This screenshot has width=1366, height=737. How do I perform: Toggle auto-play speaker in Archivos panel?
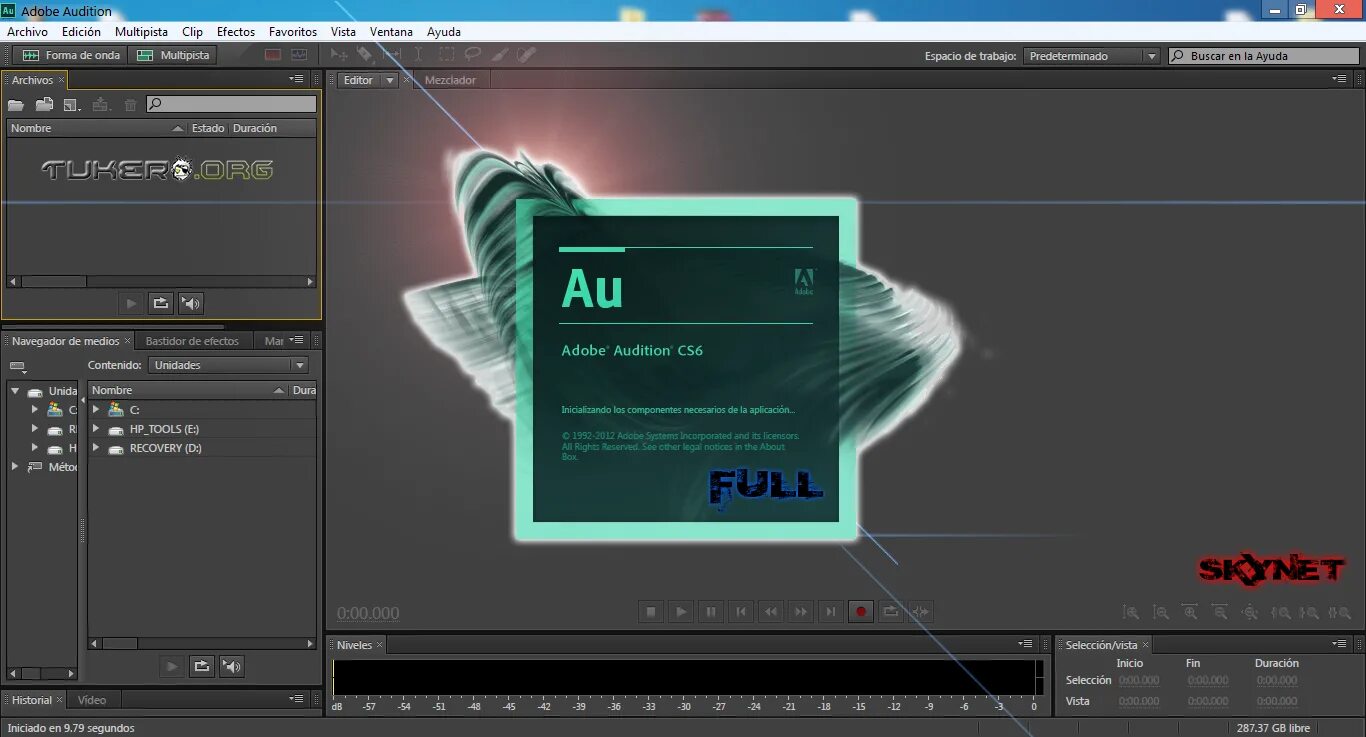point(190,303)
